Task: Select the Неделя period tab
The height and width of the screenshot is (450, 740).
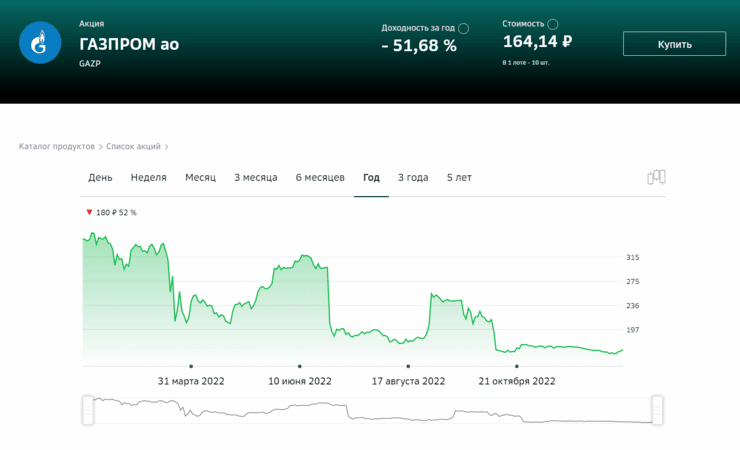Action: [x=149, y=177]
